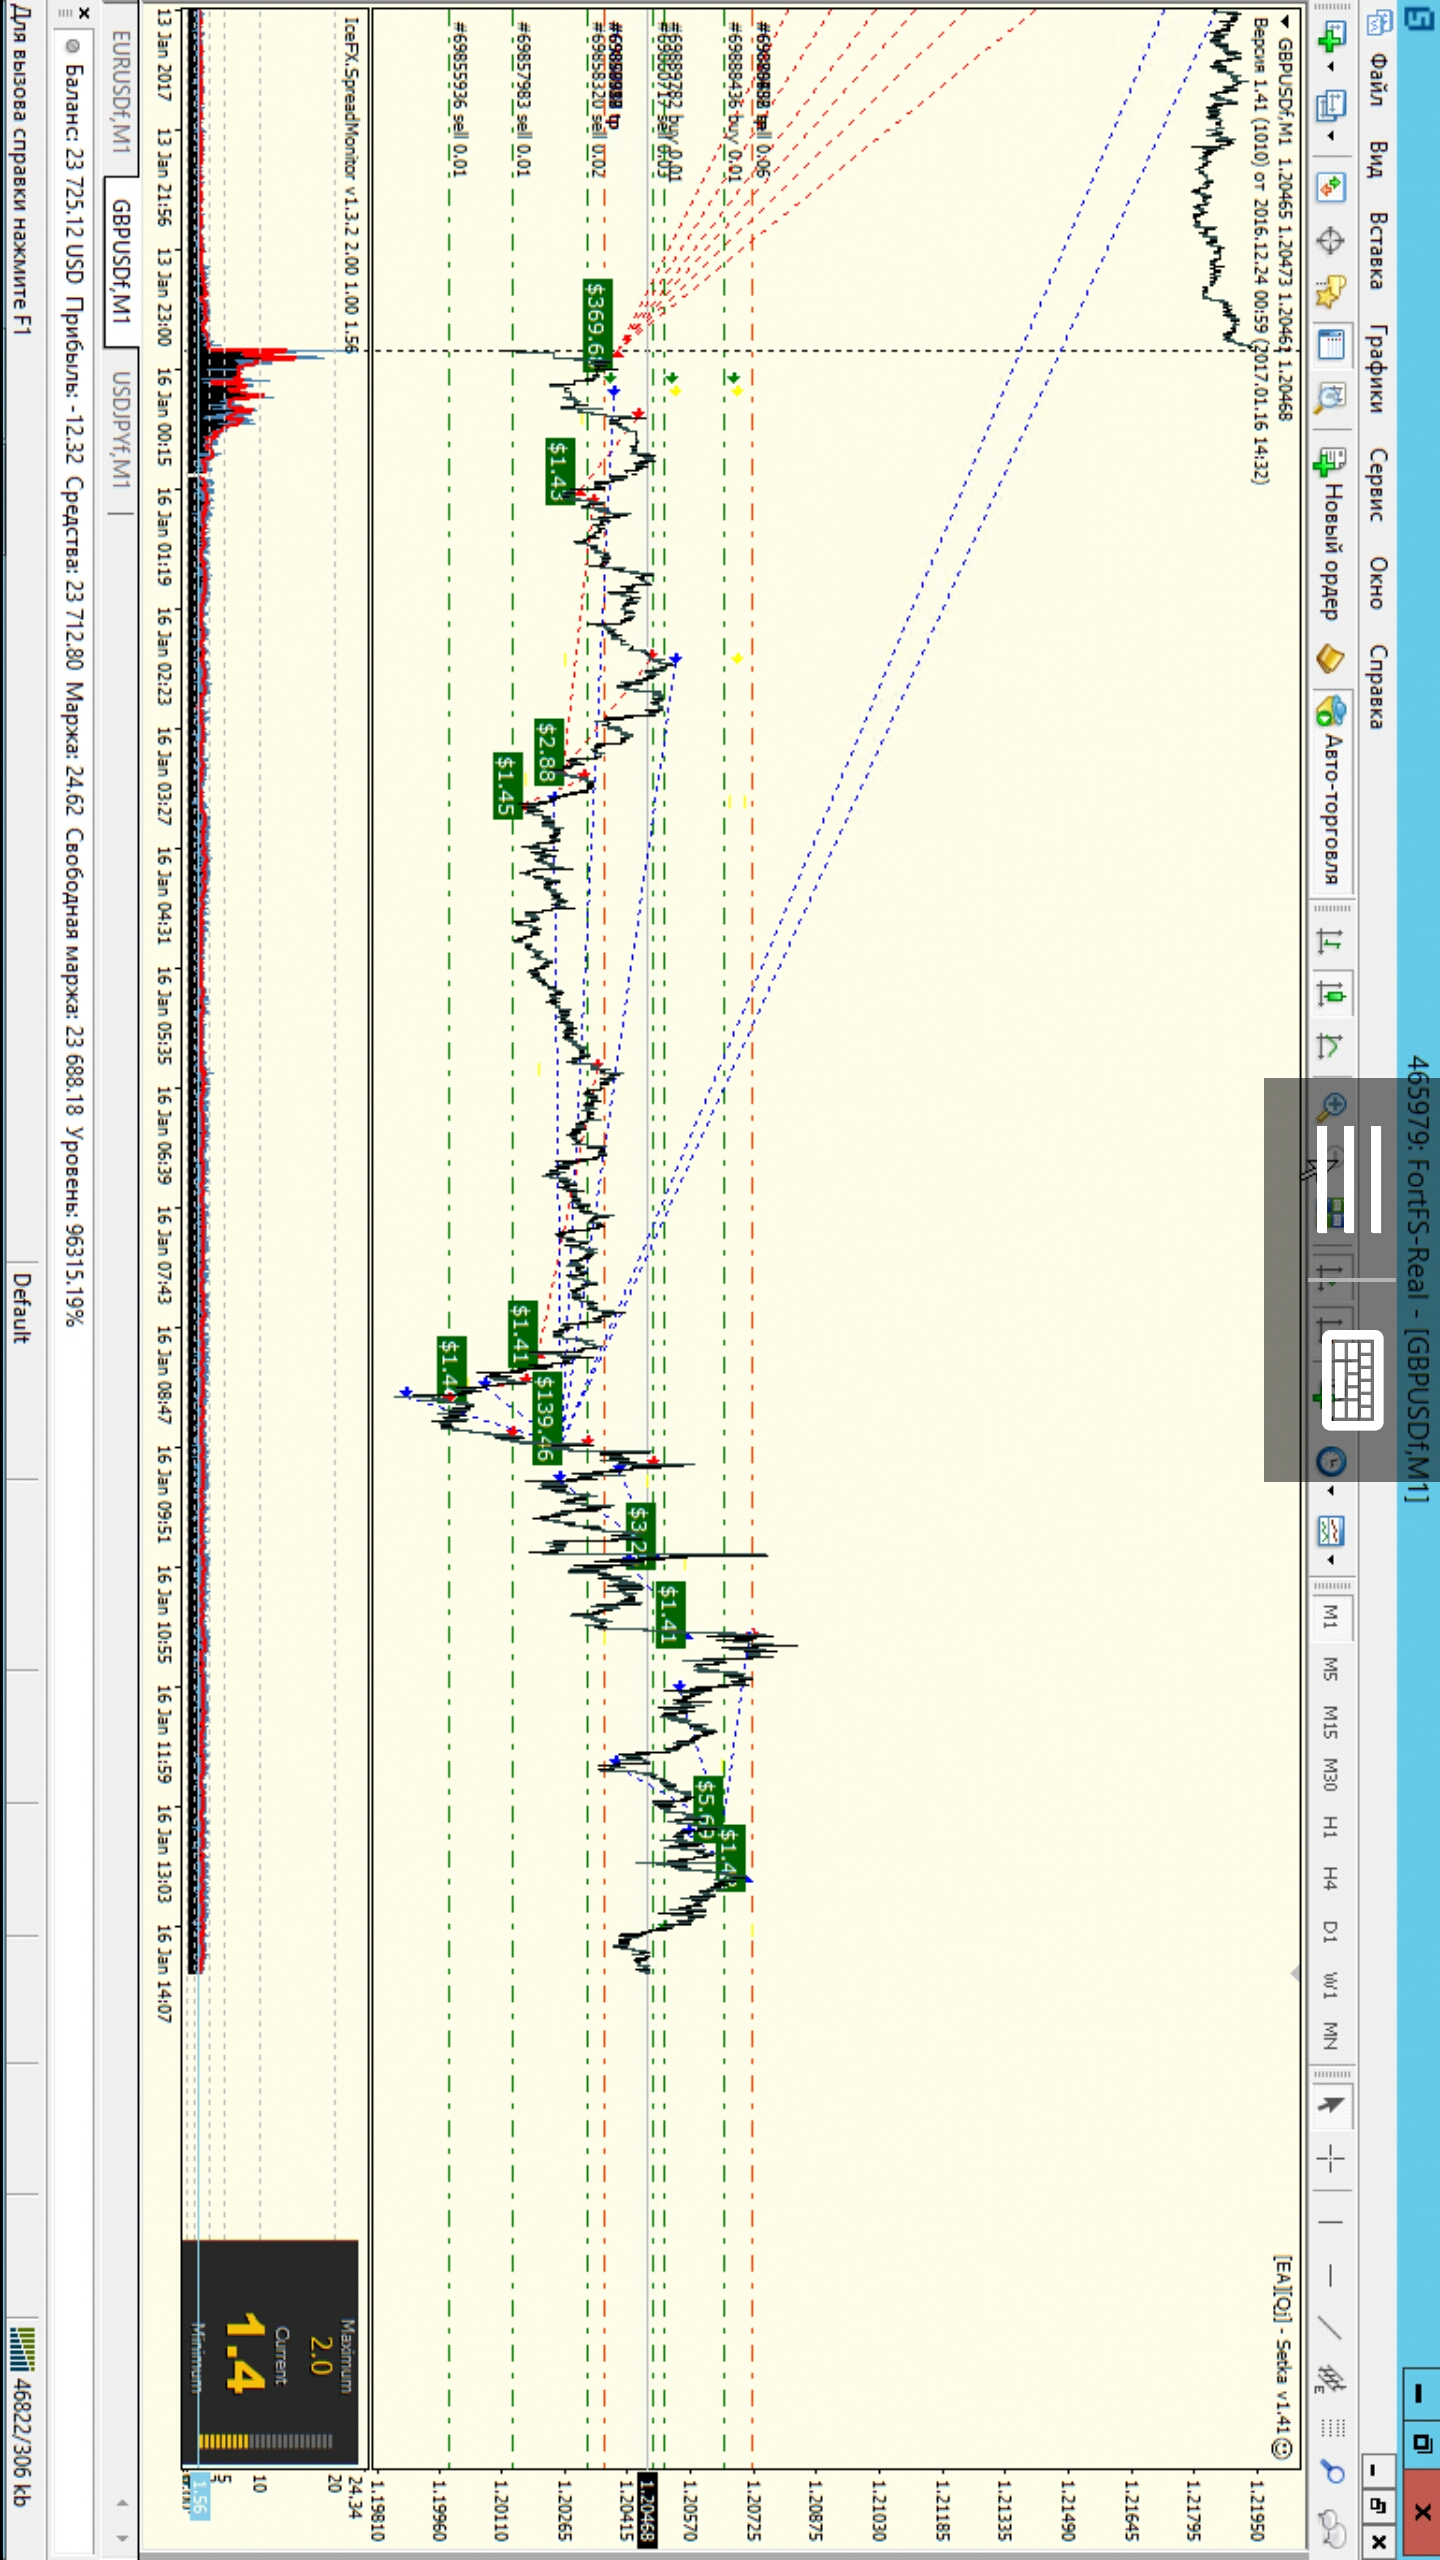Toggle the Terminal window icon
1440x2560 pixels.
[x=1331, y=346]
